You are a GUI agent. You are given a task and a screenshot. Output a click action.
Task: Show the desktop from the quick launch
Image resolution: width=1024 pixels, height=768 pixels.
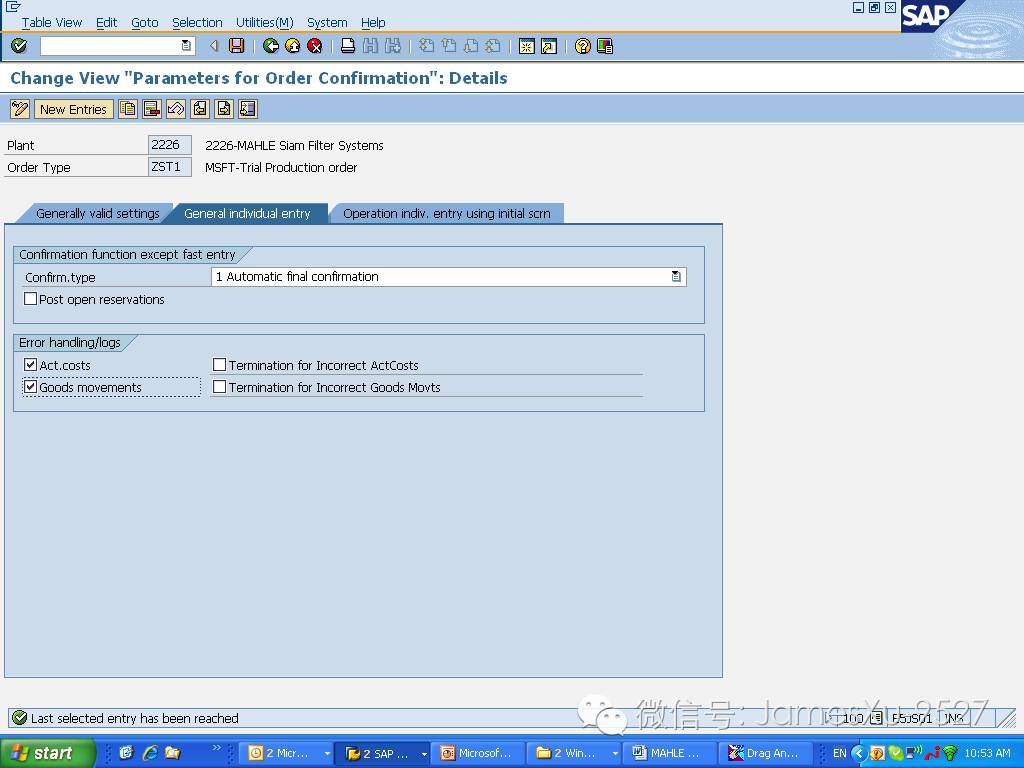(125, 753)
